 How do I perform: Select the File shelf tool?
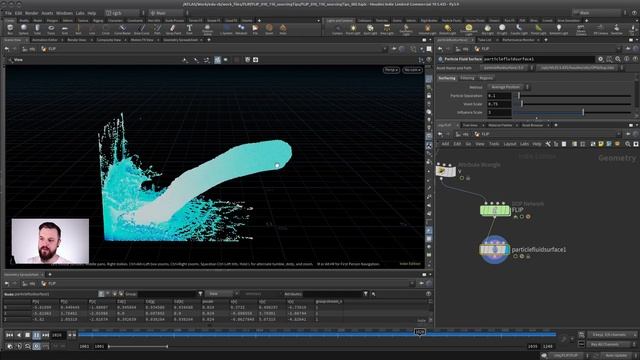255,29
